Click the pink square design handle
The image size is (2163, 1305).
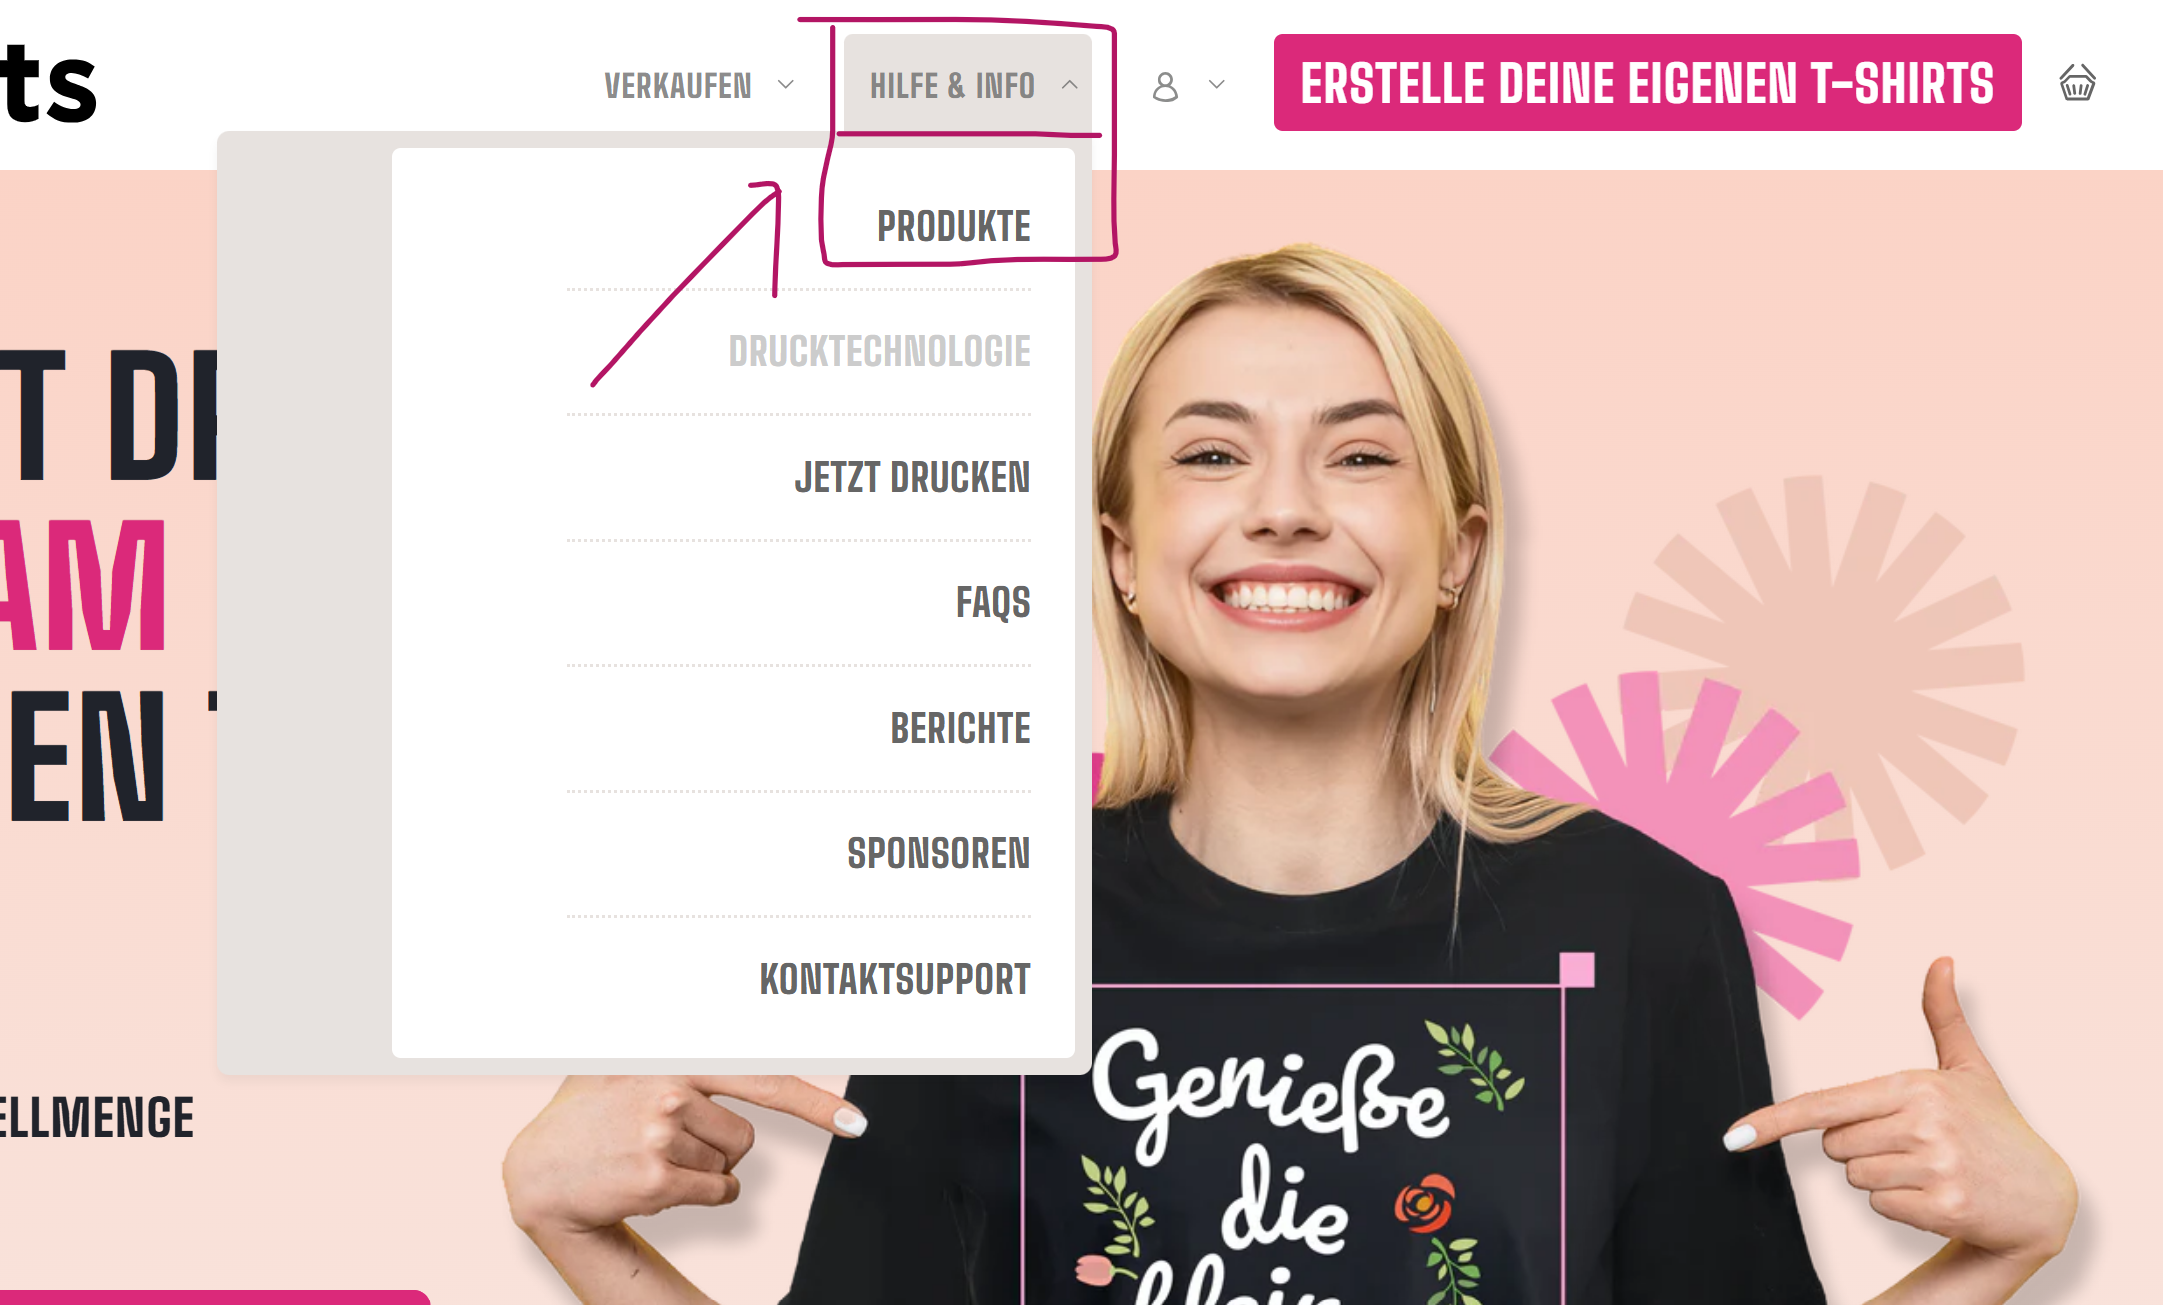coord(1577,969)
